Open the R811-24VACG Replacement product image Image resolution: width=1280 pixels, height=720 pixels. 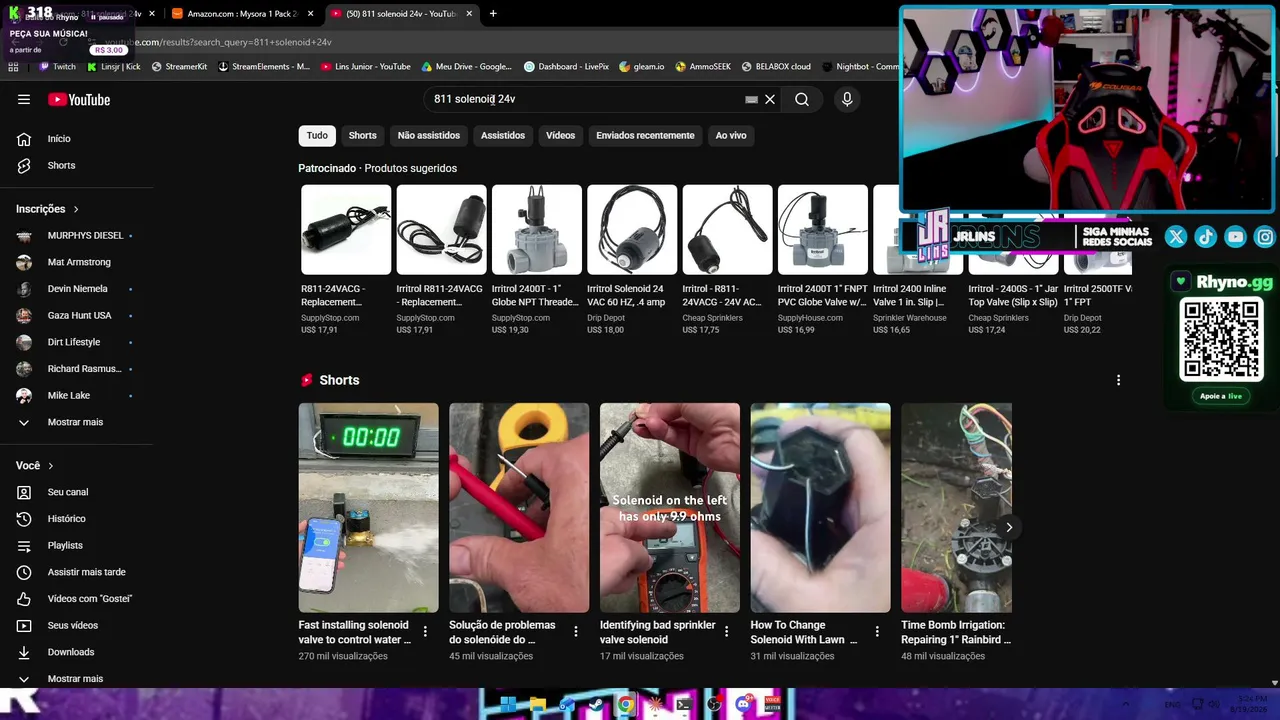pos(346,230)
